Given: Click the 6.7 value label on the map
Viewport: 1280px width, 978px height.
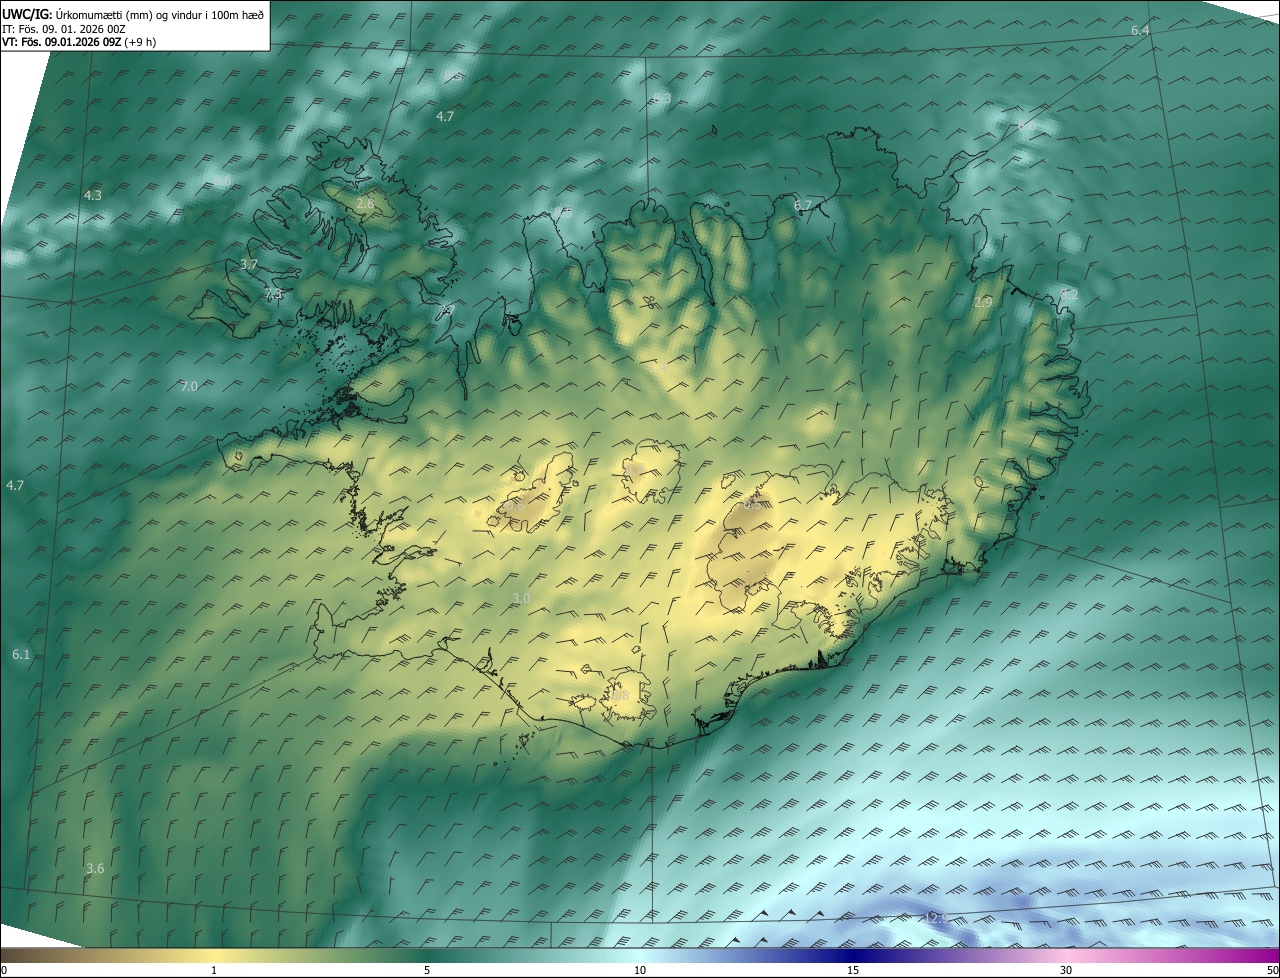Looking at the screenshot, I should click(x=802, y=206).
